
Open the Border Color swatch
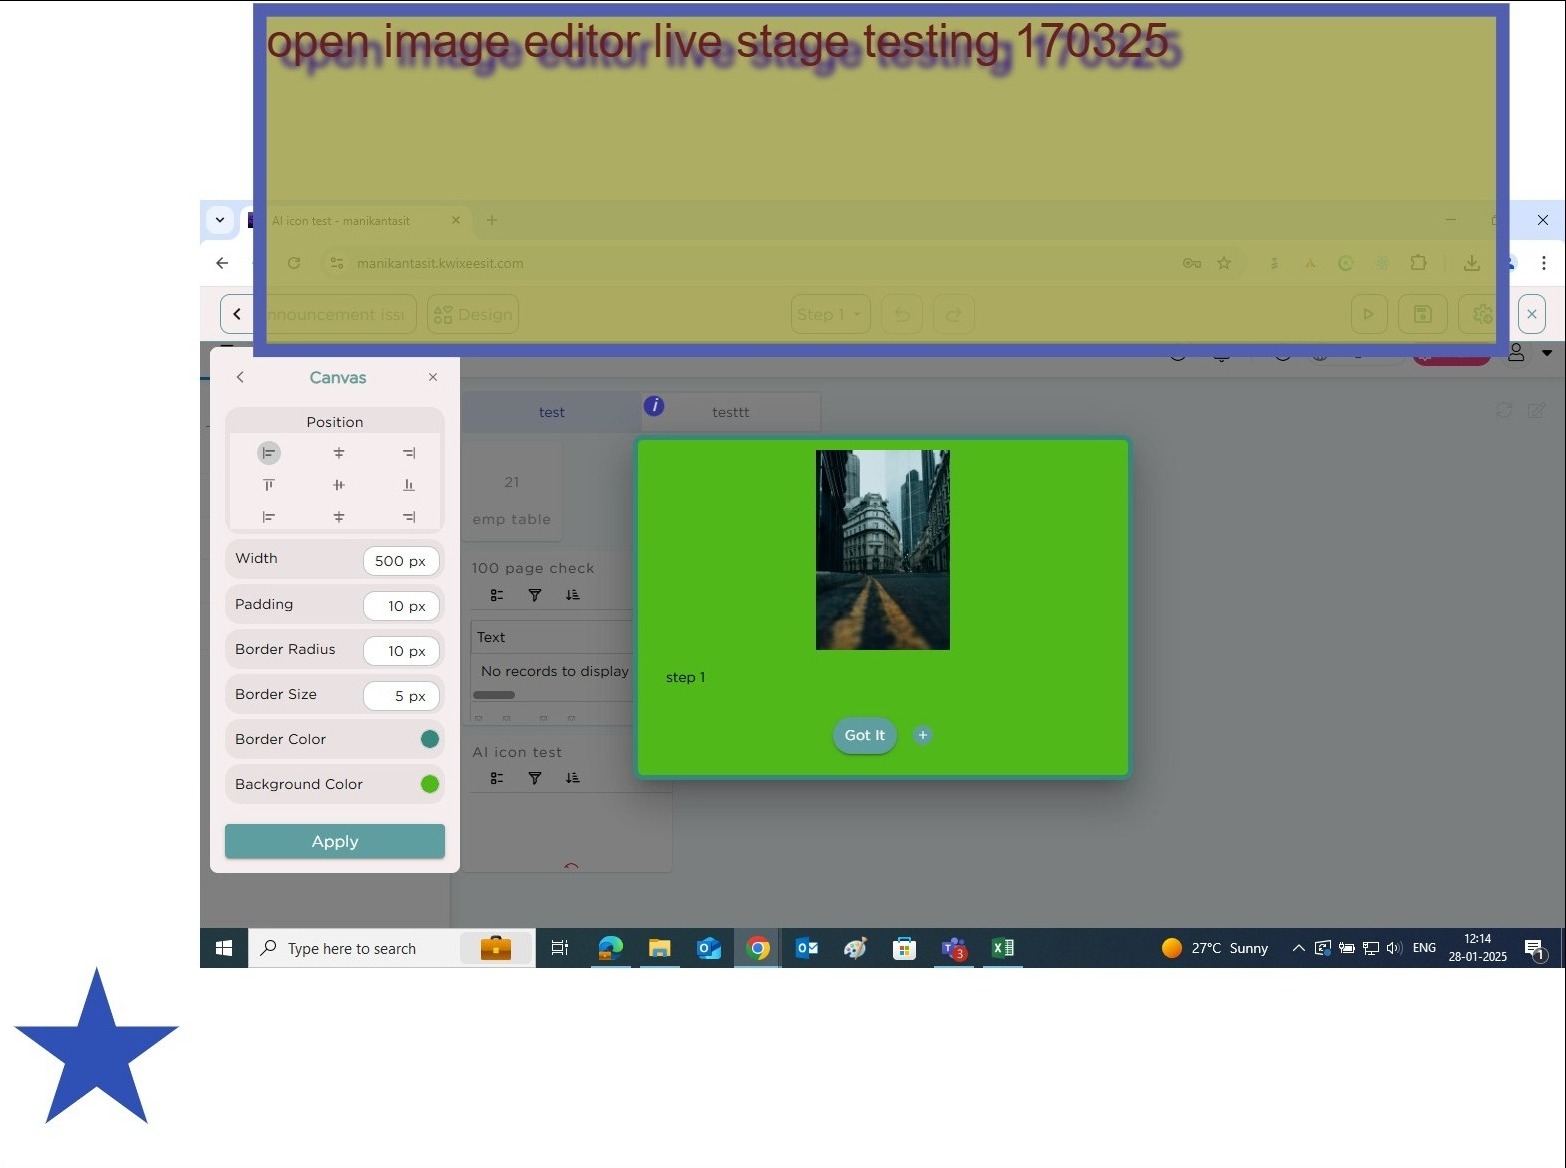[430, 739]
